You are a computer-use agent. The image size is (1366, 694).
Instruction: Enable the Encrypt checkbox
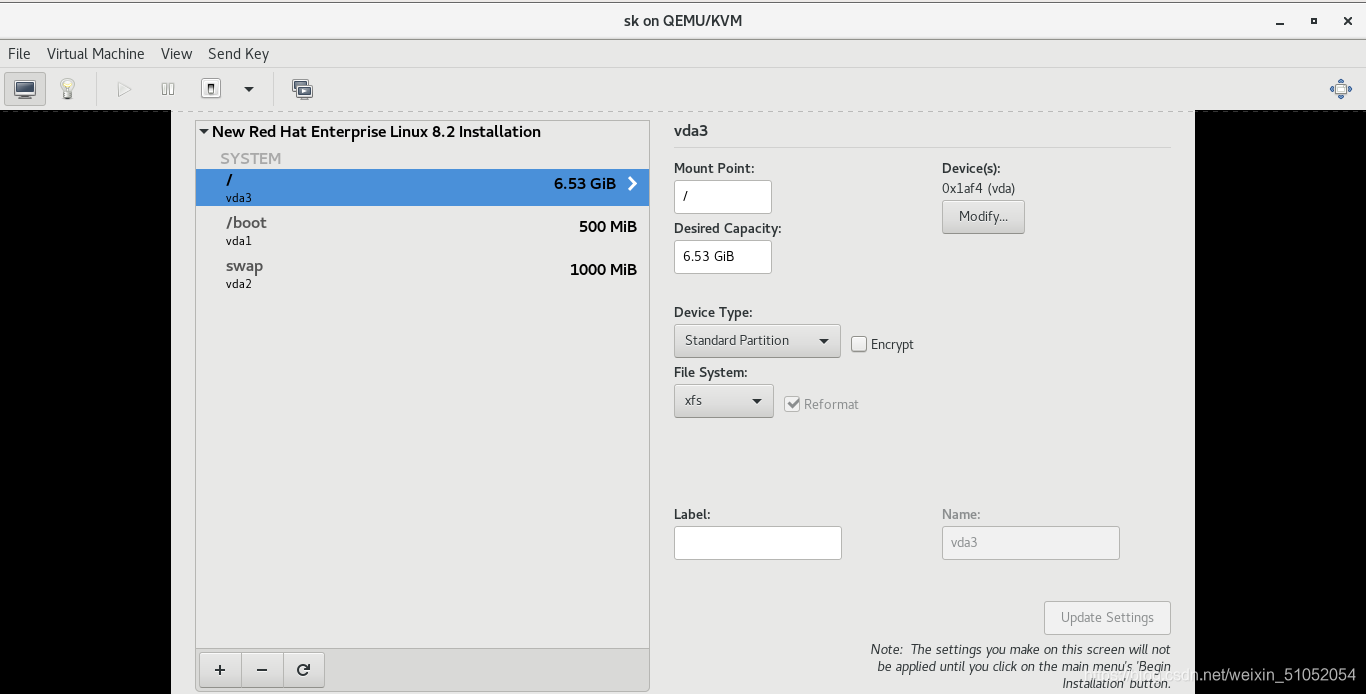859,344
